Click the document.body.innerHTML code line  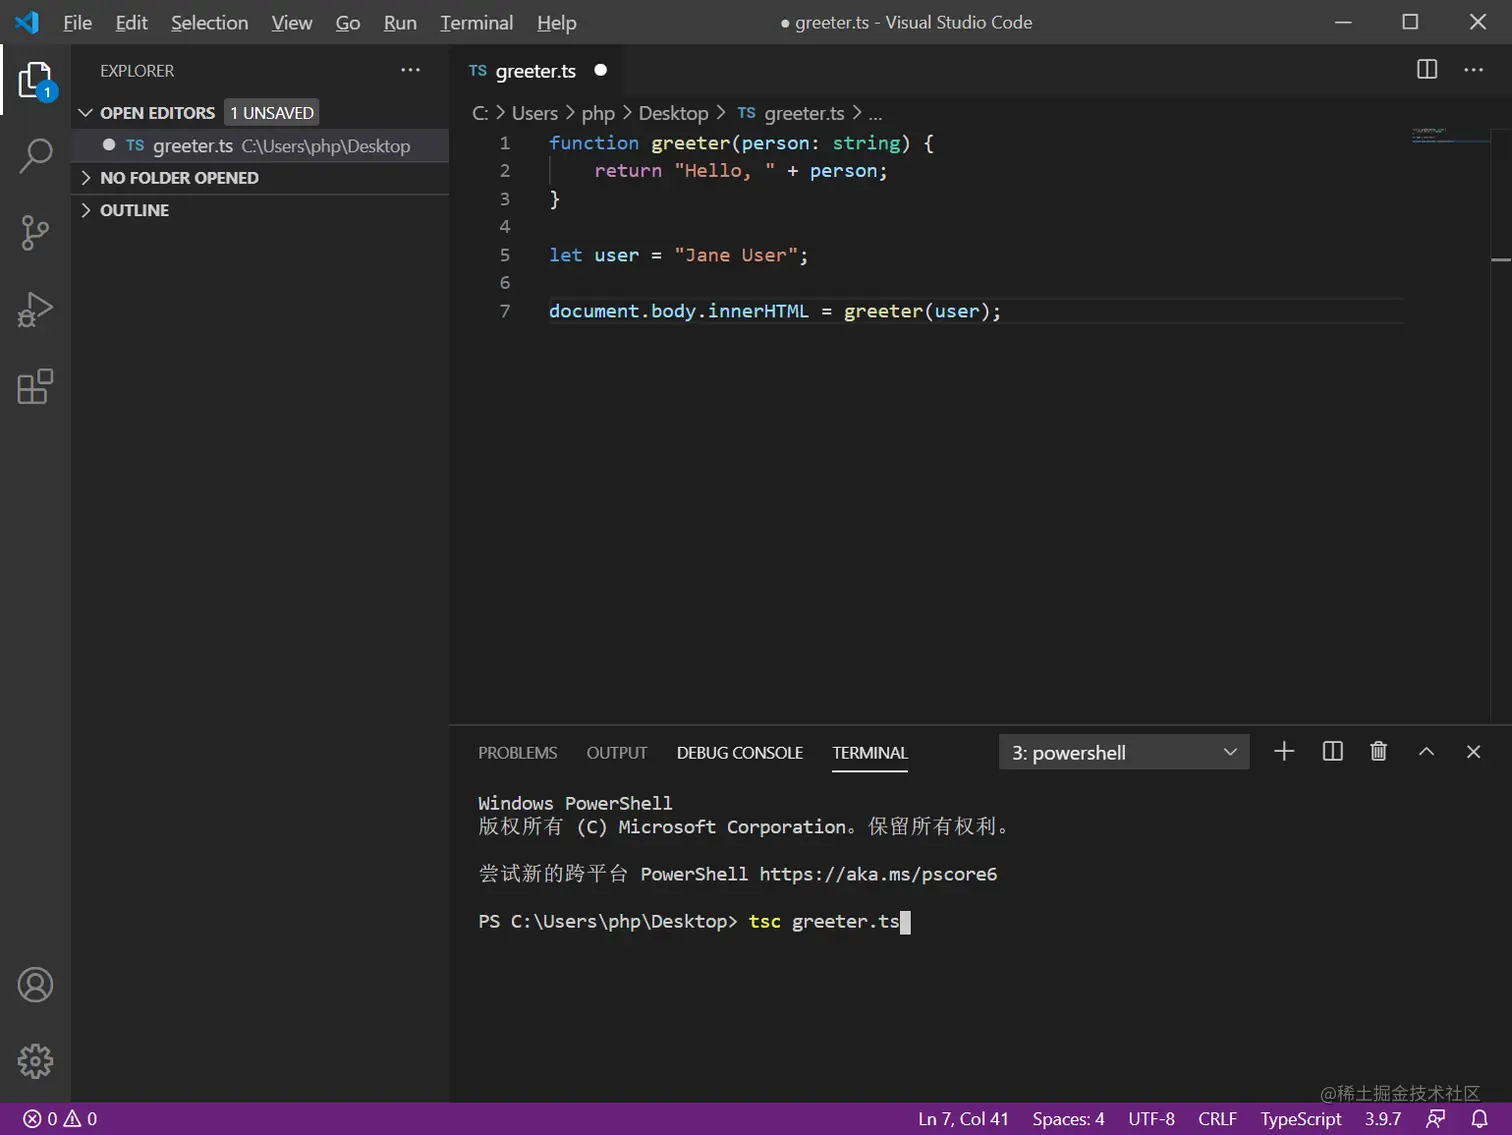[x=774, y=311]
